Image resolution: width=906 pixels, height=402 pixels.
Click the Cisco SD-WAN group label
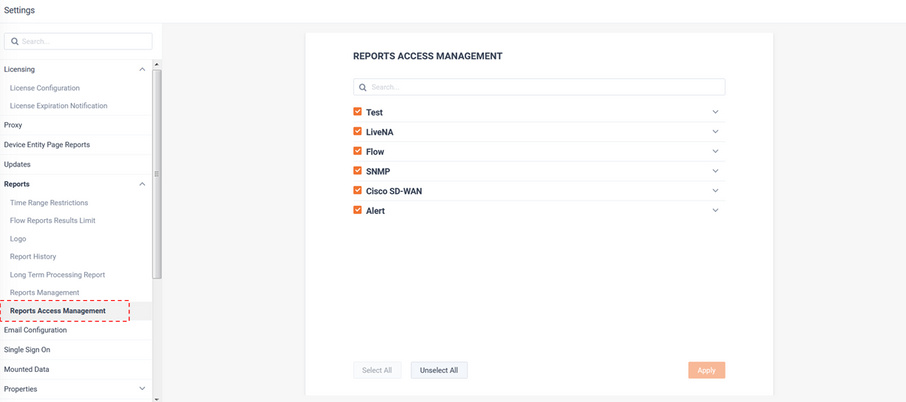[x=394, y=191]
